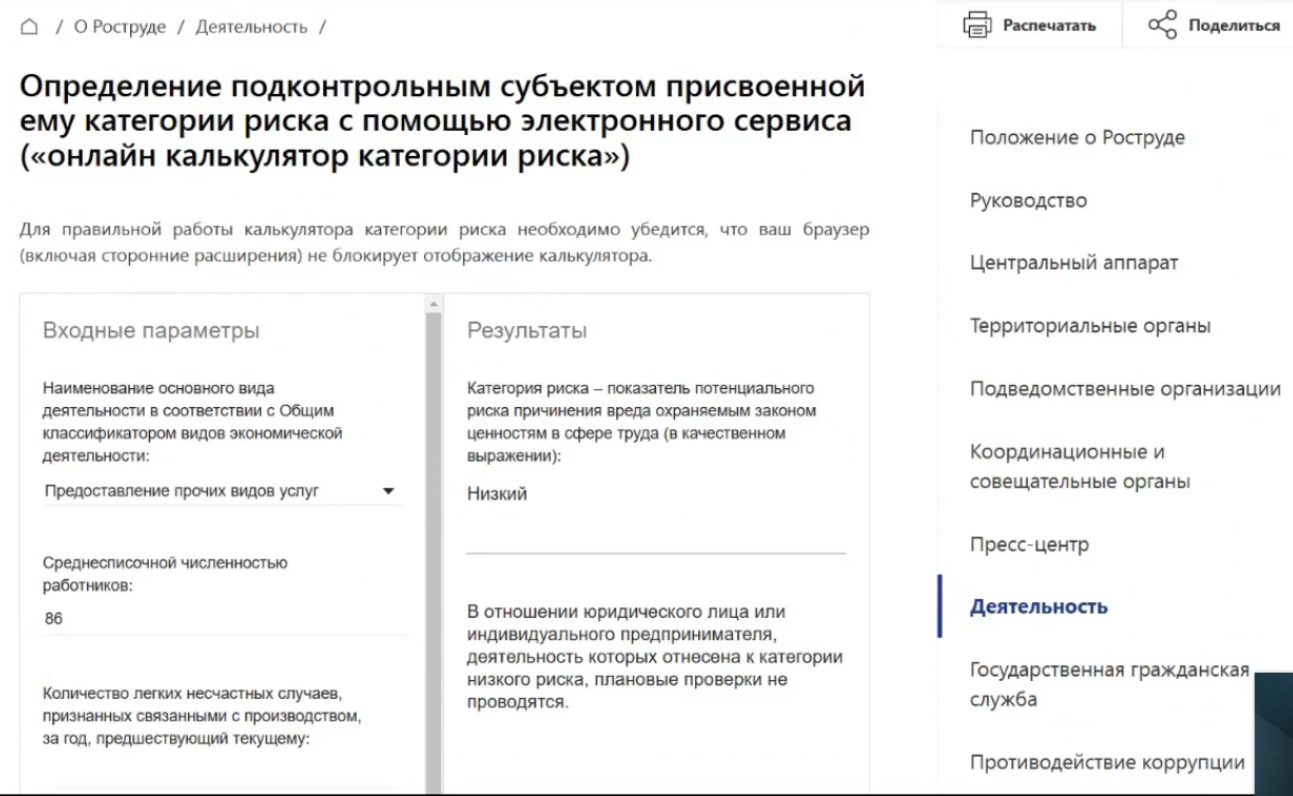Open the activity type dropdown arrow
1293x796 pixels.
pyautogui.click(x=389, y=491)
